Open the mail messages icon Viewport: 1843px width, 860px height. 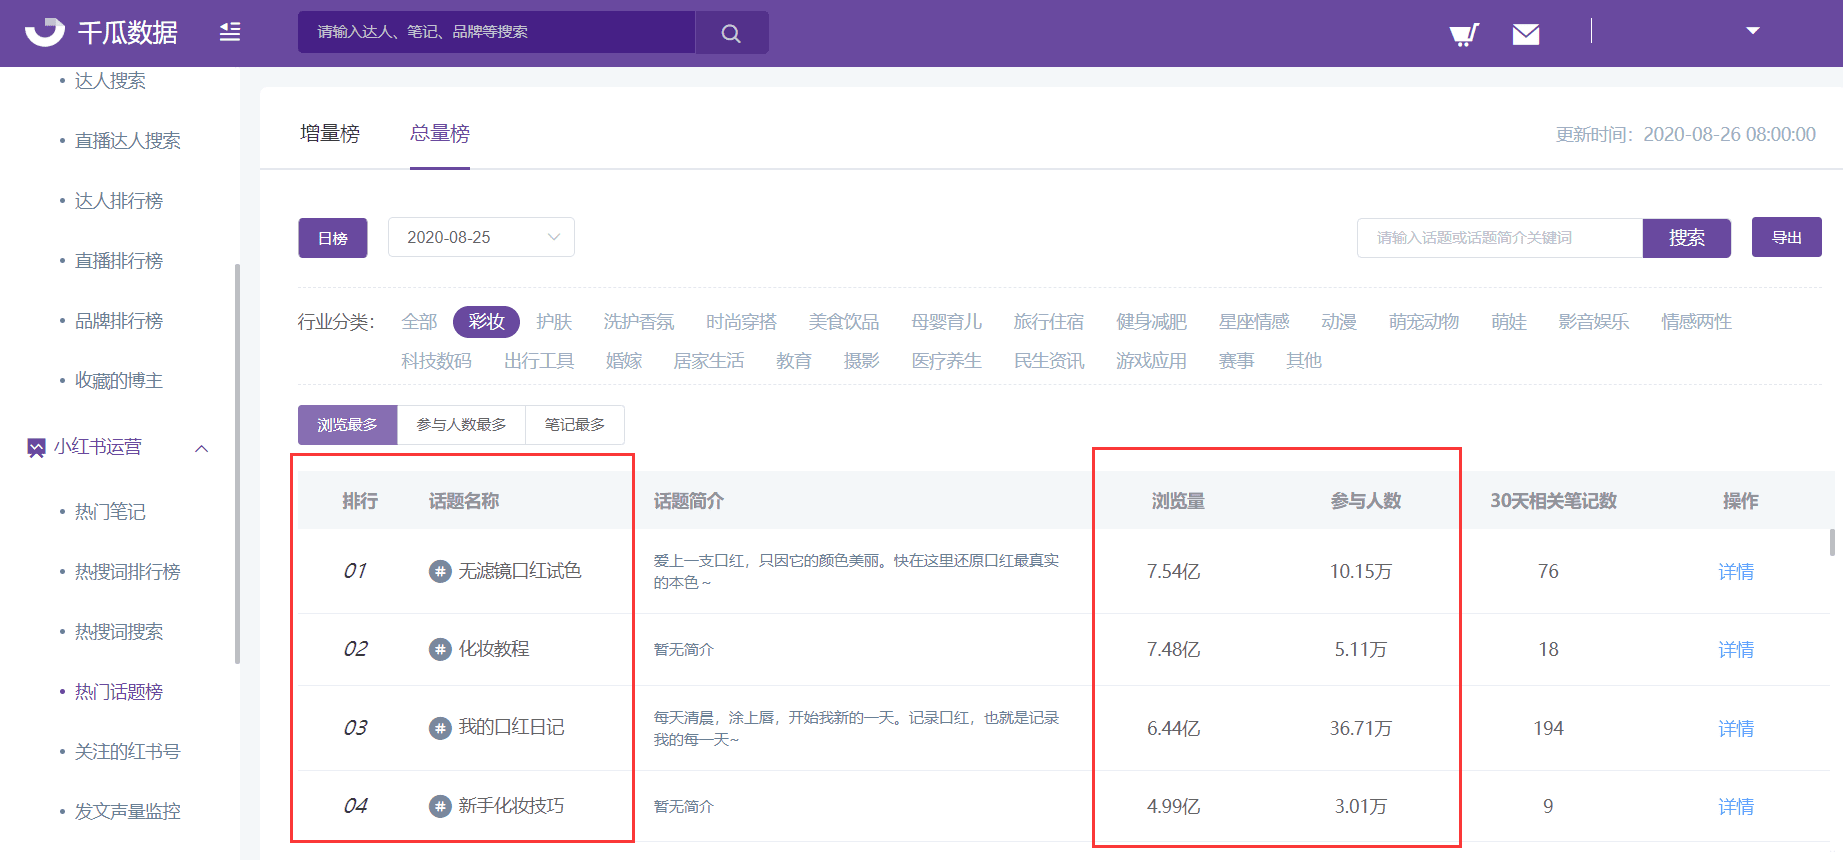tap(1526, 35)
